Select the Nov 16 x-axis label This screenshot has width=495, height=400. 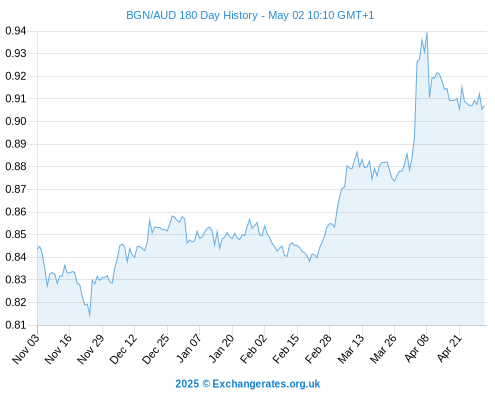click(x=58, y=349)
